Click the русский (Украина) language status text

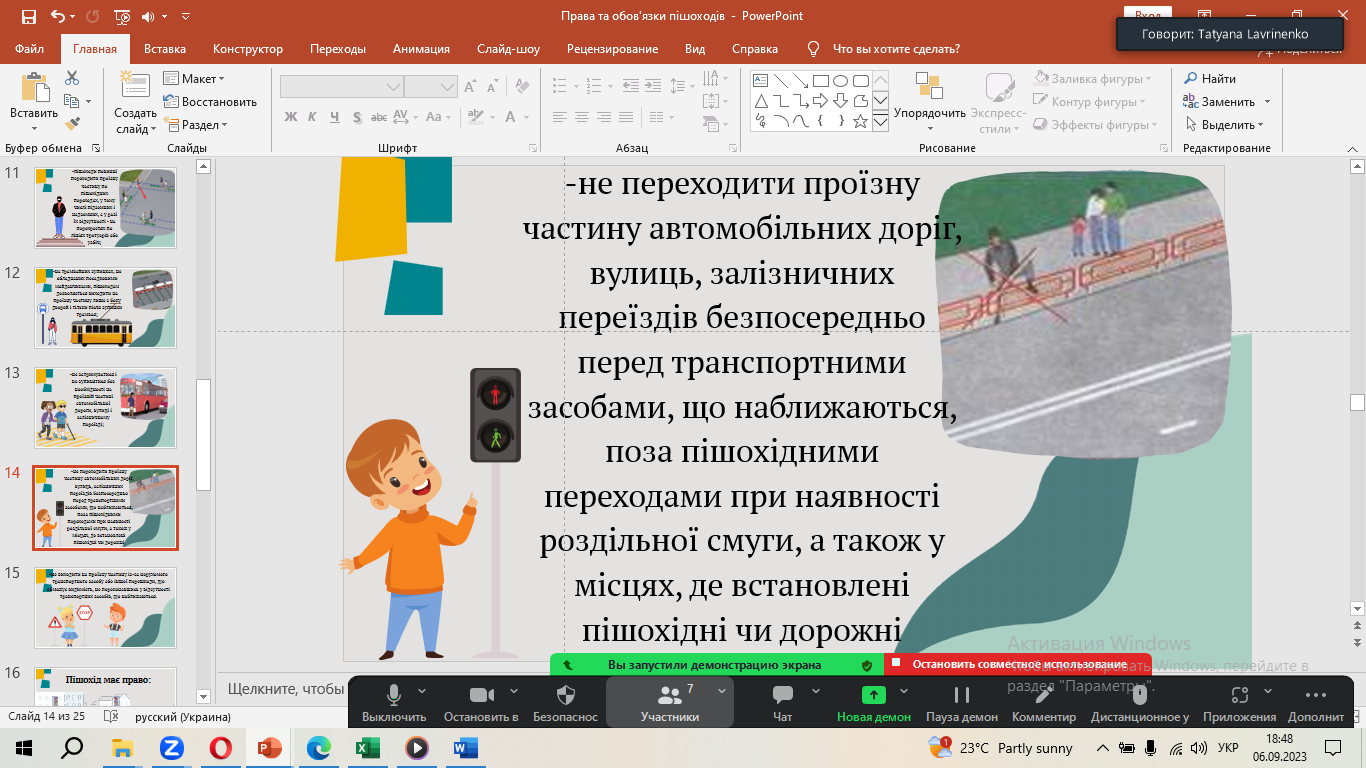183,717
